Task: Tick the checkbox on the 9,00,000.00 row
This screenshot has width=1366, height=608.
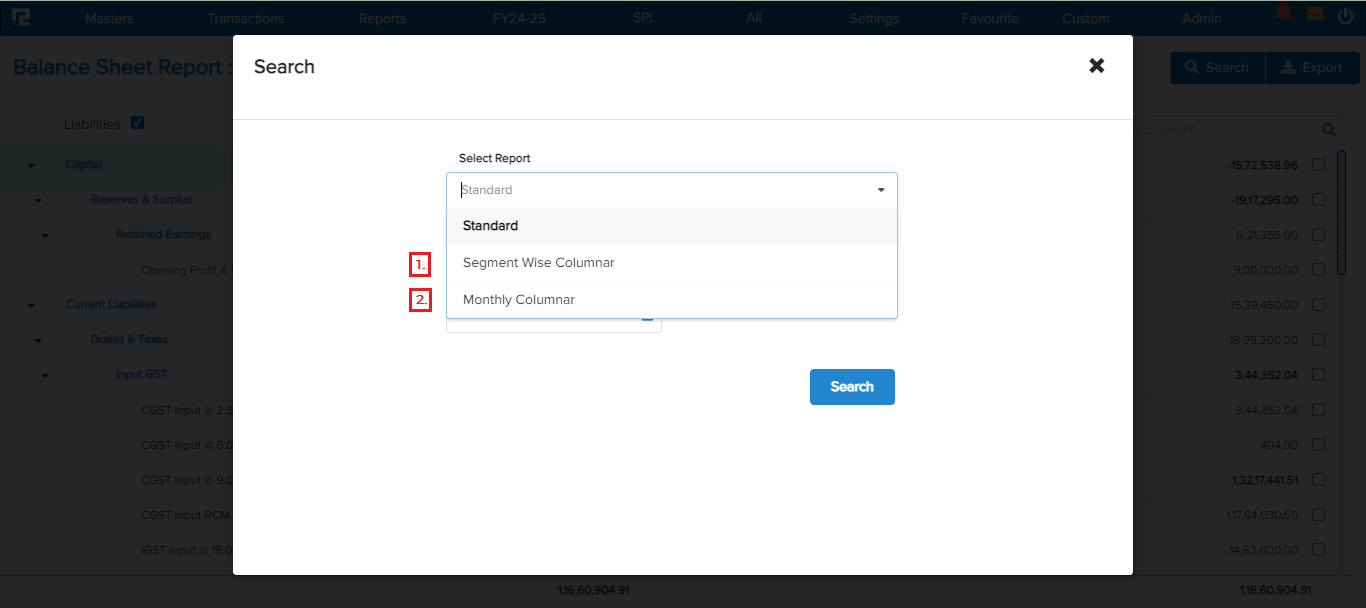Action: 1318,270
